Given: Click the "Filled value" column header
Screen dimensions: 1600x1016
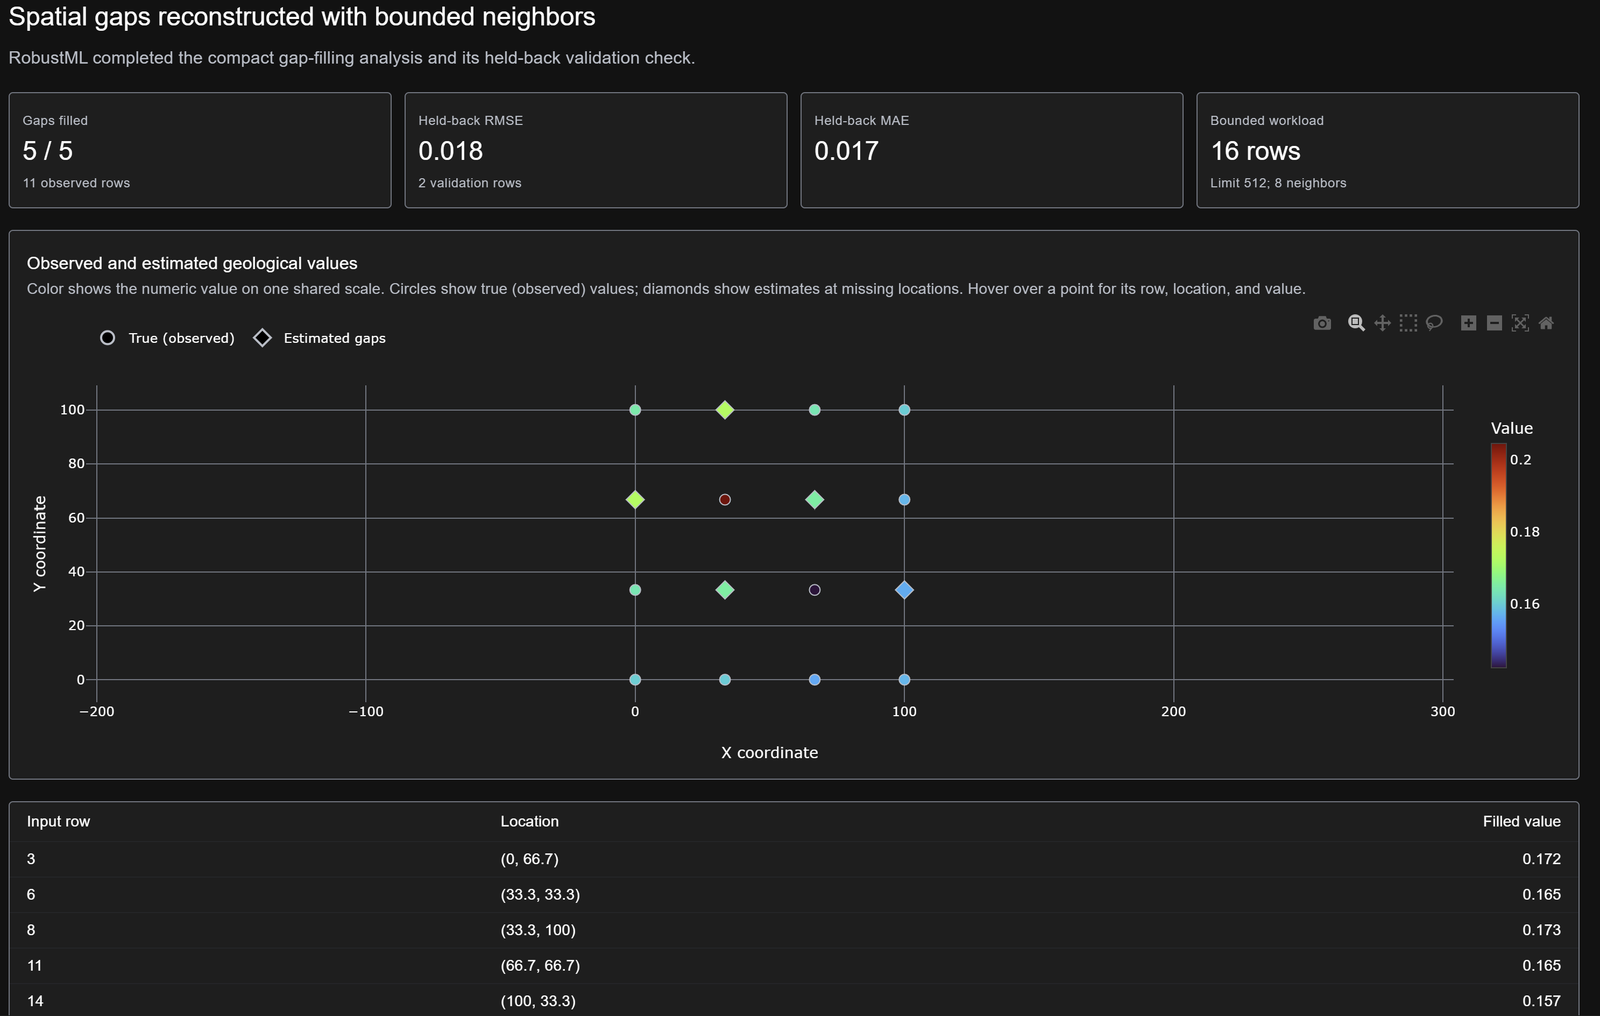Looking at the screenshot, I should [x=1522, y=821].
